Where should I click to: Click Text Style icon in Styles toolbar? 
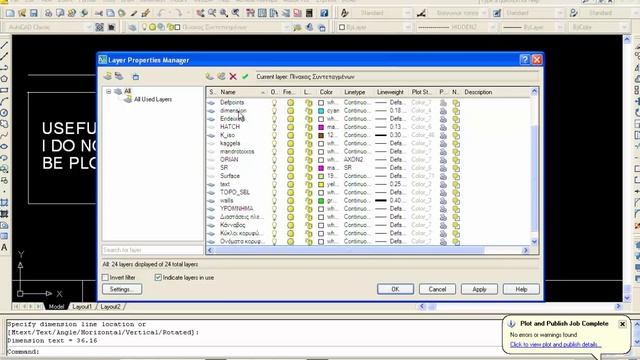tap(344, 13)
